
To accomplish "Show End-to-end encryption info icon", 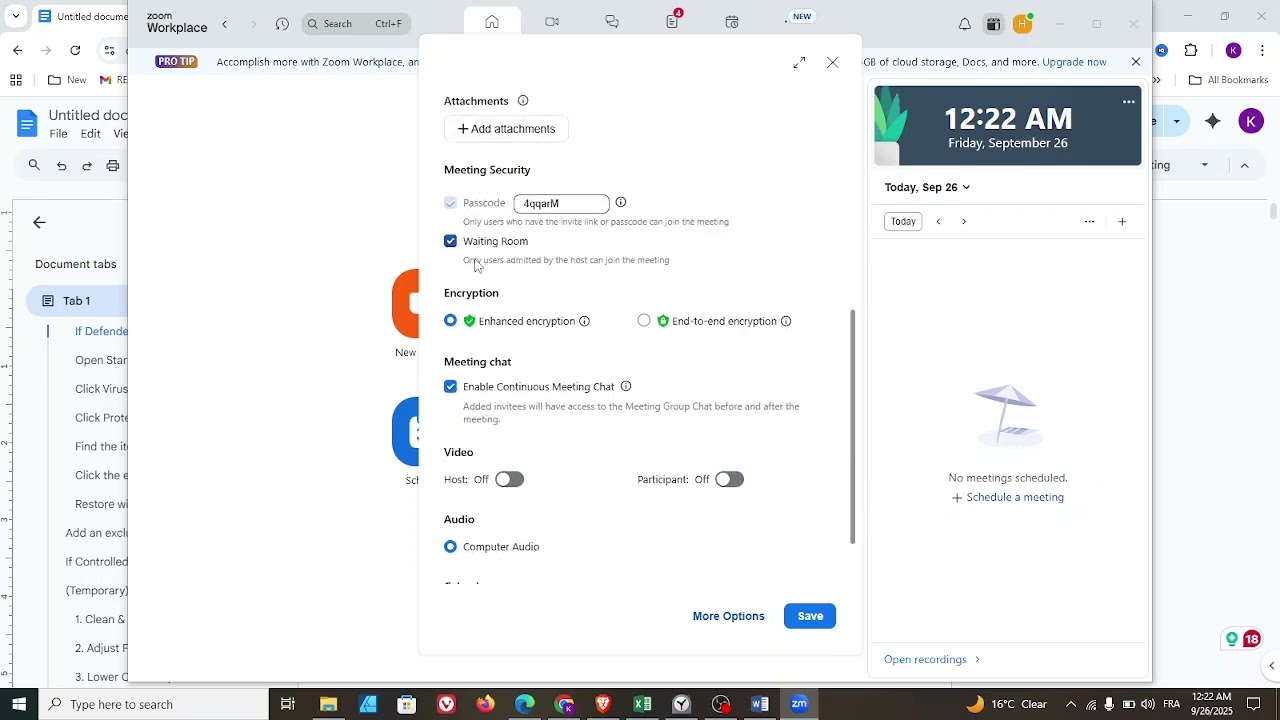I will pyautogui.click(x=786, y=321).
